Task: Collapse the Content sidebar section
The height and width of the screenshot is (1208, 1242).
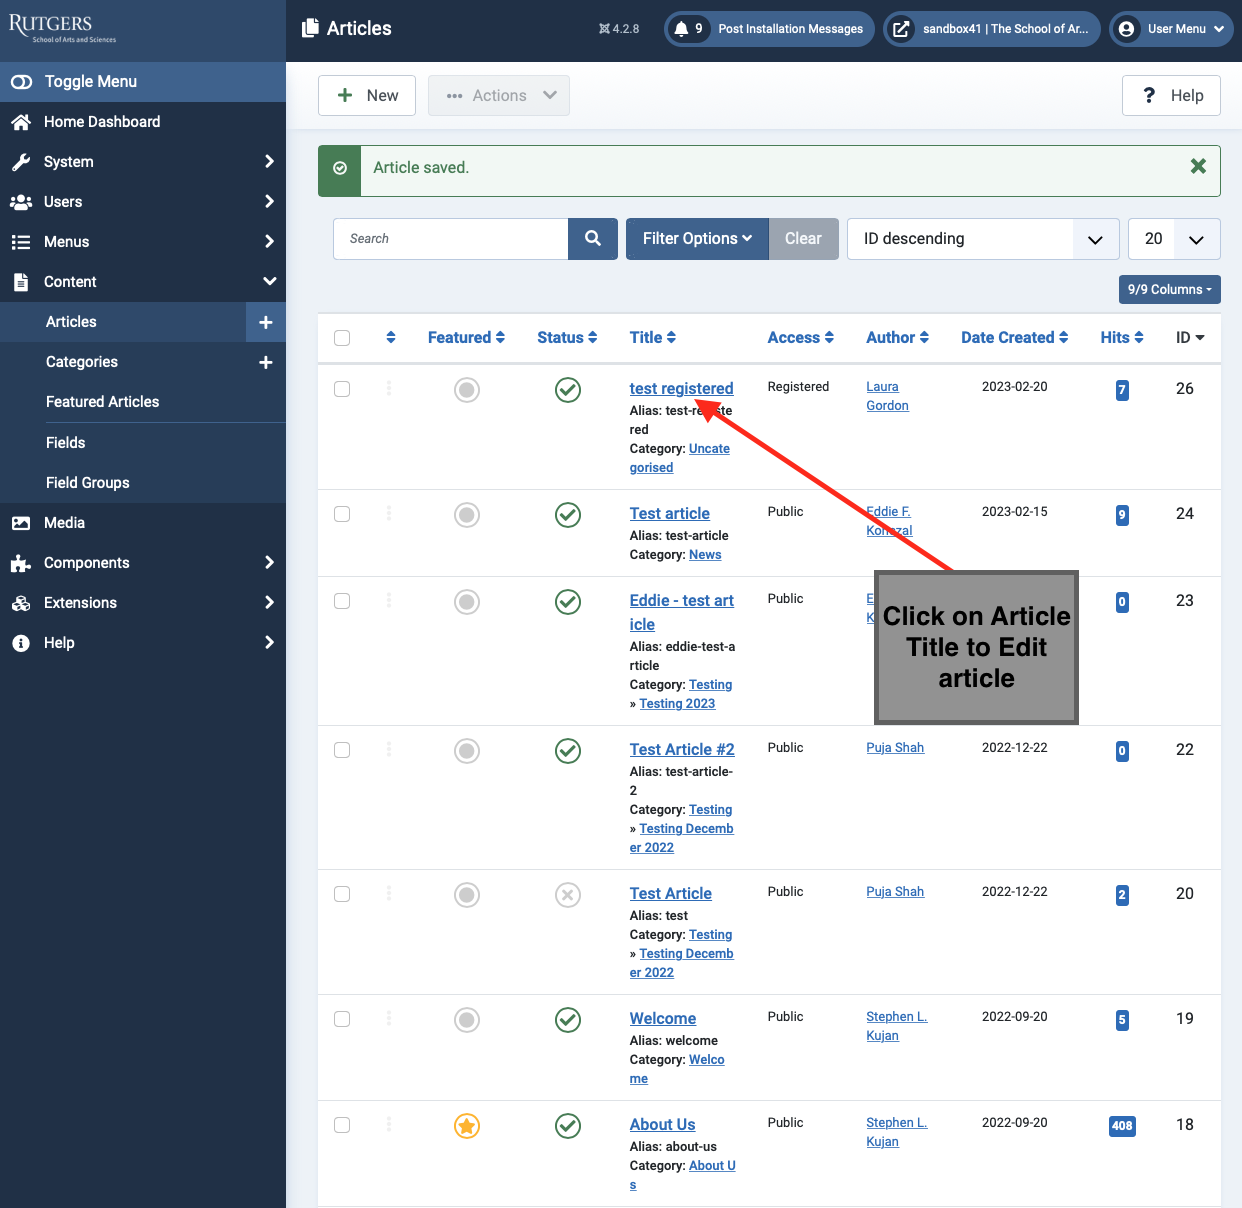Action: tap(143, 282)
